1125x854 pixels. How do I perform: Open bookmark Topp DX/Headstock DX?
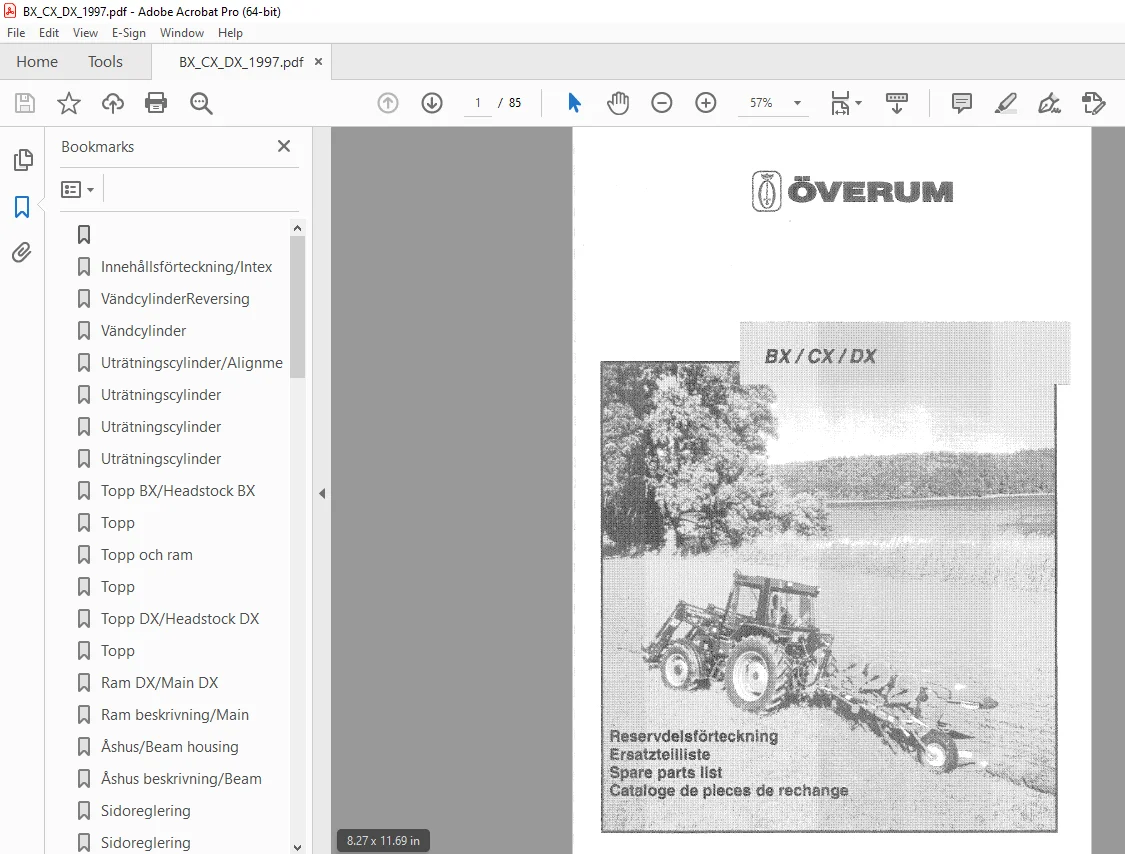(x=180, y=619)
